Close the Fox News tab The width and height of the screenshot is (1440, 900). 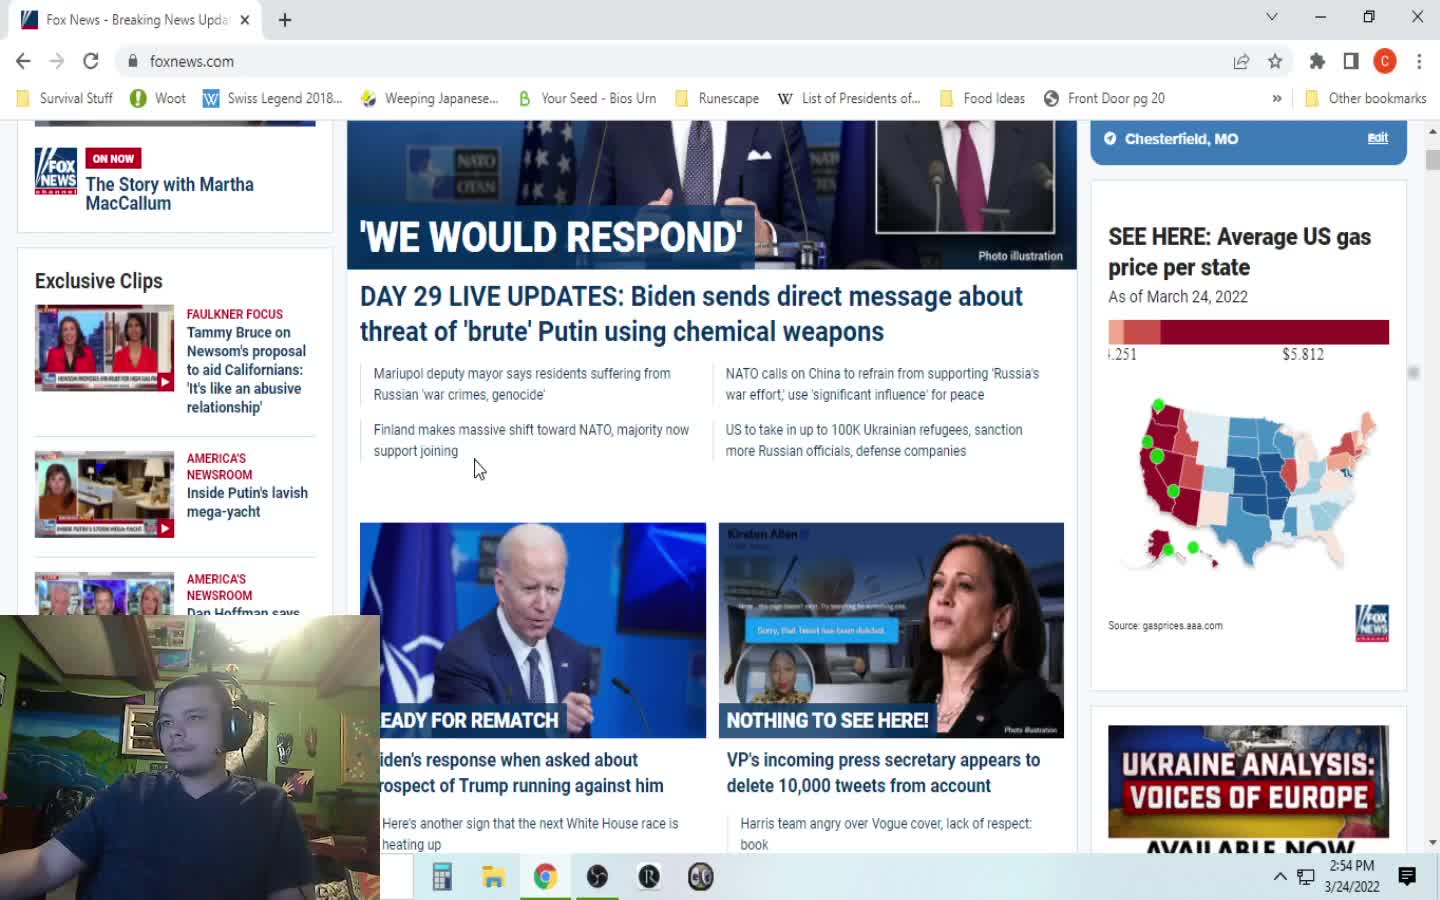tap(245, 20)
